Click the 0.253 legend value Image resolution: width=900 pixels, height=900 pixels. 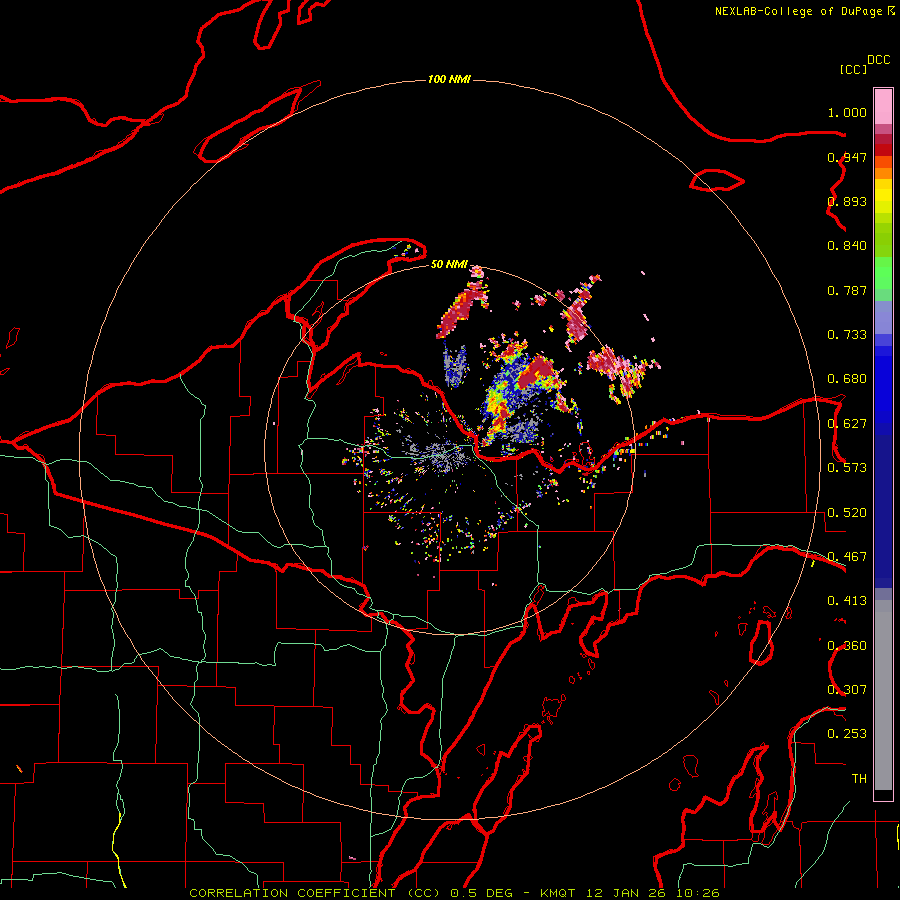coord(847,734)
